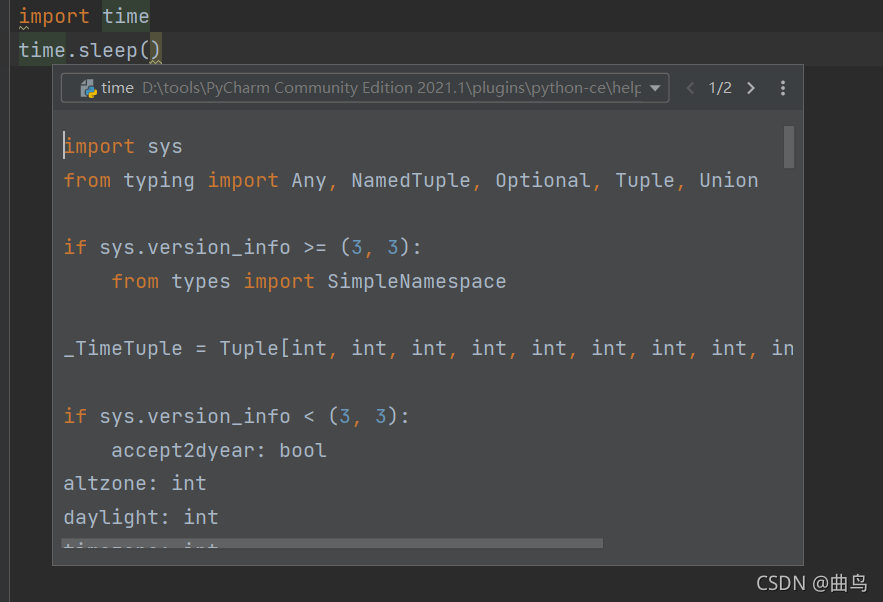Click 'NamedTuple' in the typing import
Viewport: 883px width, 602px height.
click(x=411, y=180)
